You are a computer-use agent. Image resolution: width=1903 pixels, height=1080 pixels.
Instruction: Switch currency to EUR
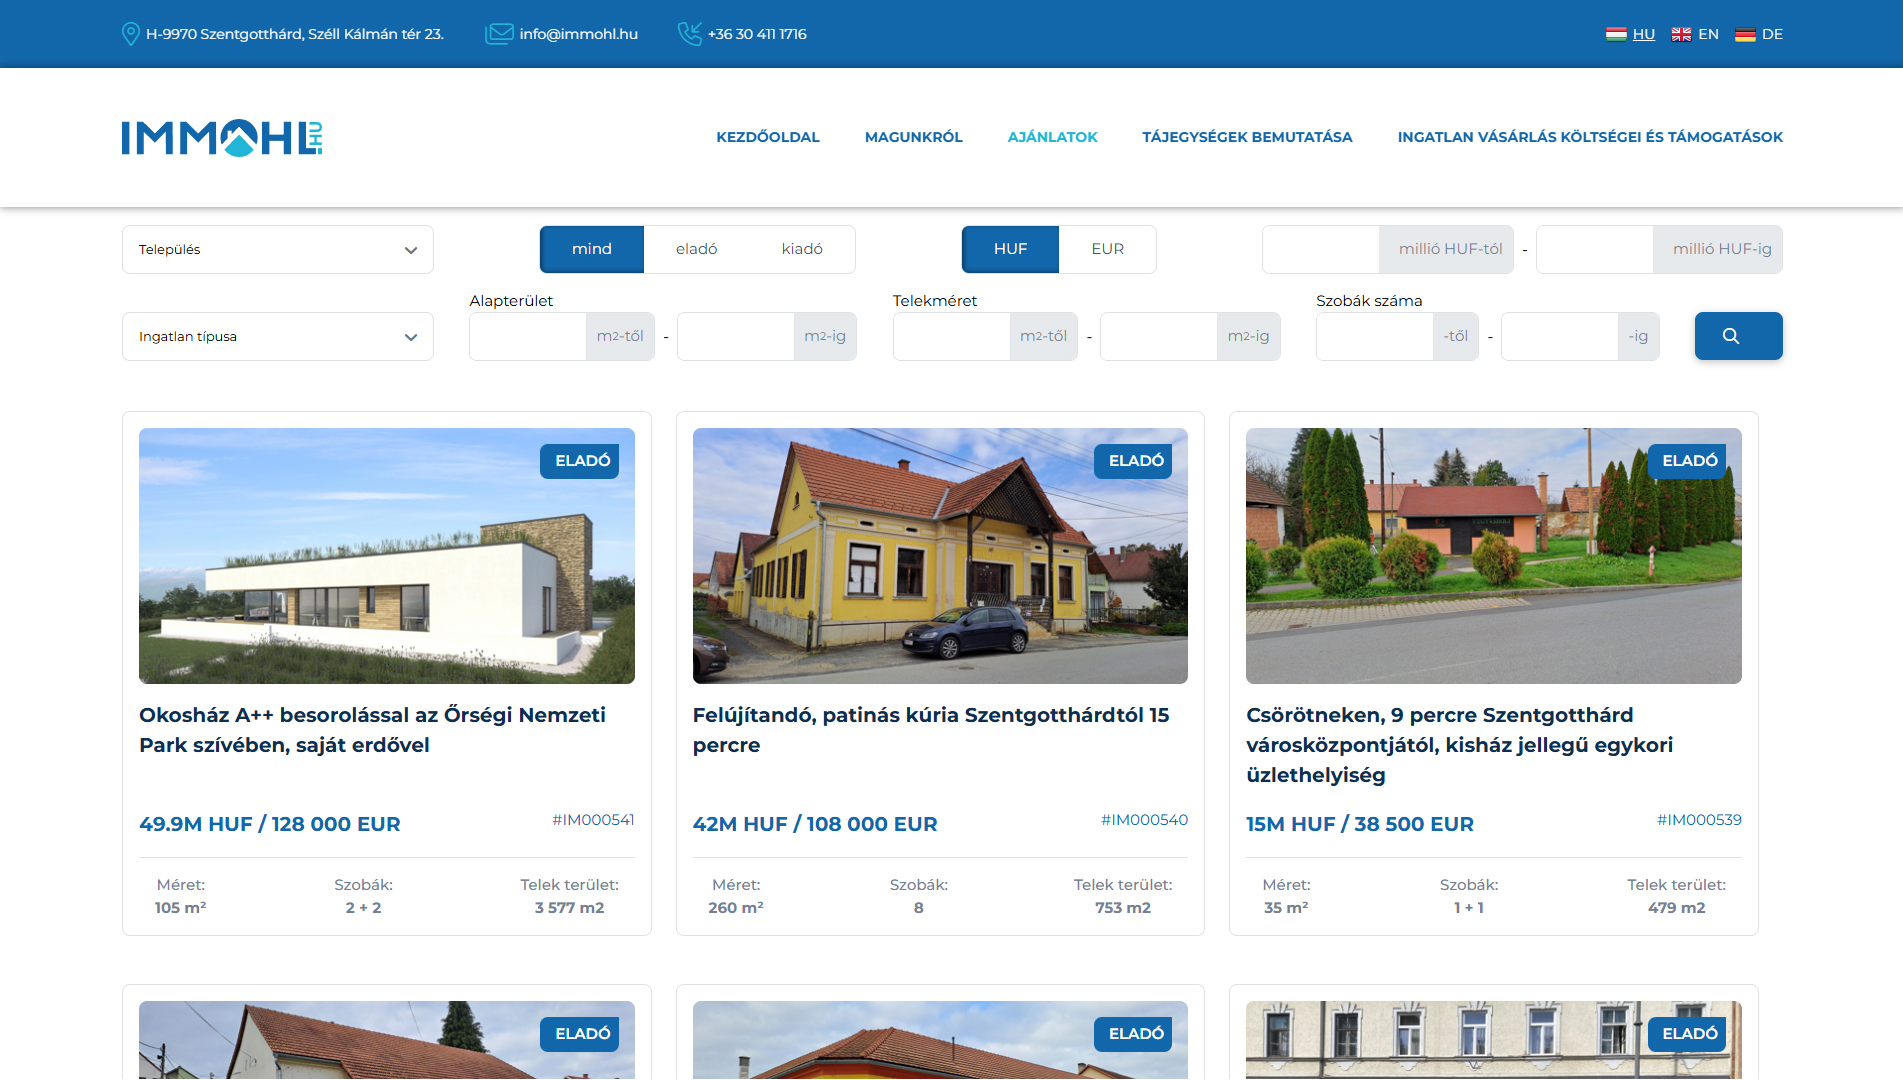click(1107, 249)
